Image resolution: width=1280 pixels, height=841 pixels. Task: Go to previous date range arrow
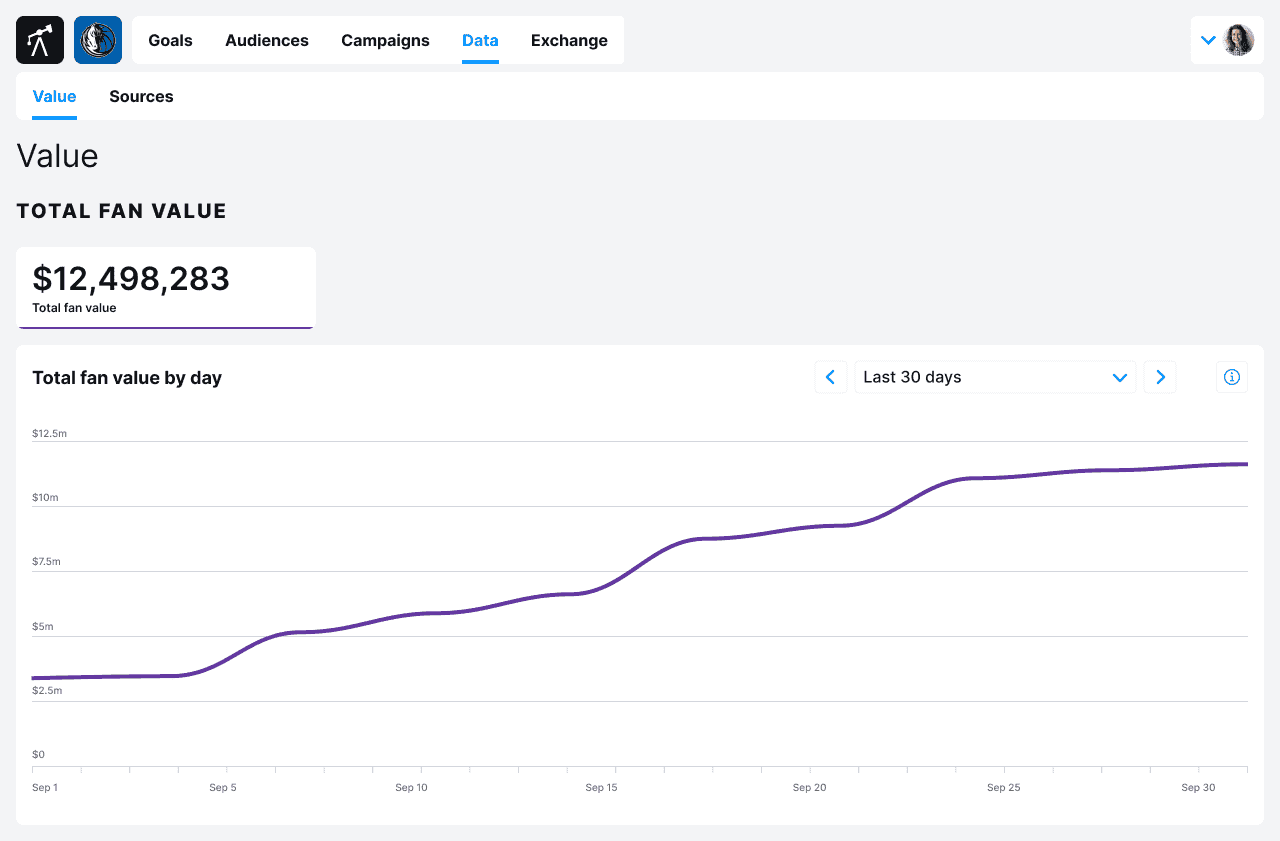[830, 377]
